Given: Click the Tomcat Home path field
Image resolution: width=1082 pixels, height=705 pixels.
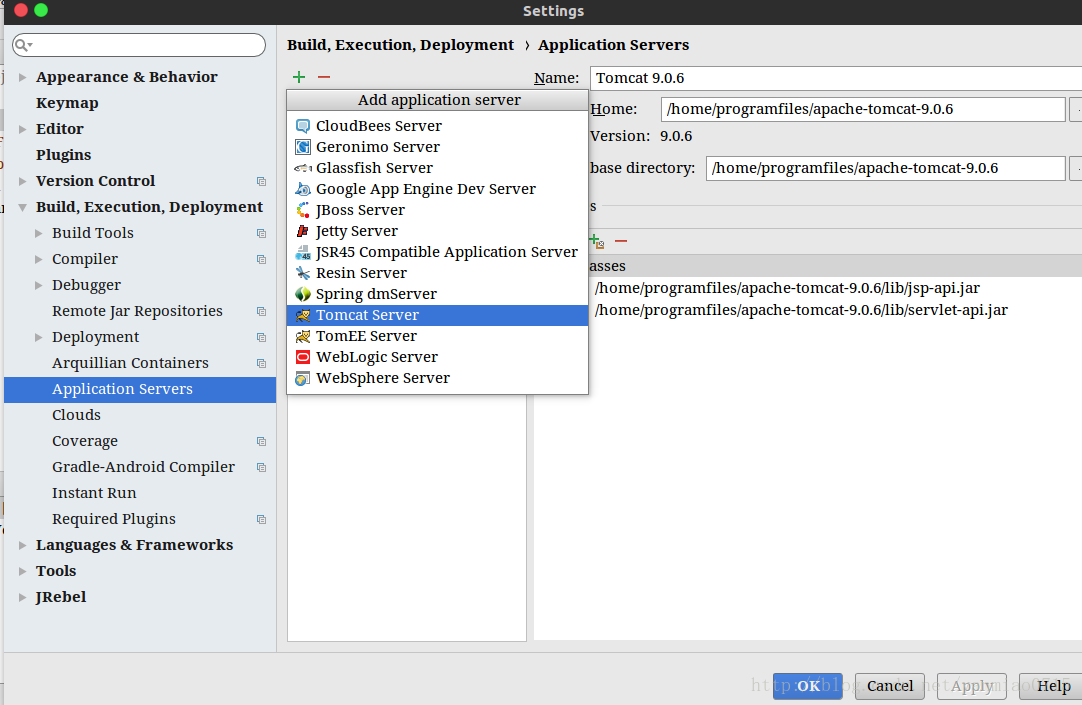Looking at the screenshot, I should pos(863,109).
